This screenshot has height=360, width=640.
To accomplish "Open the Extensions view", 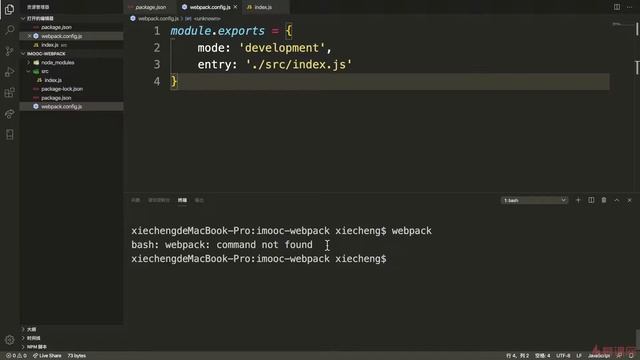I will (x=9, y=93).
